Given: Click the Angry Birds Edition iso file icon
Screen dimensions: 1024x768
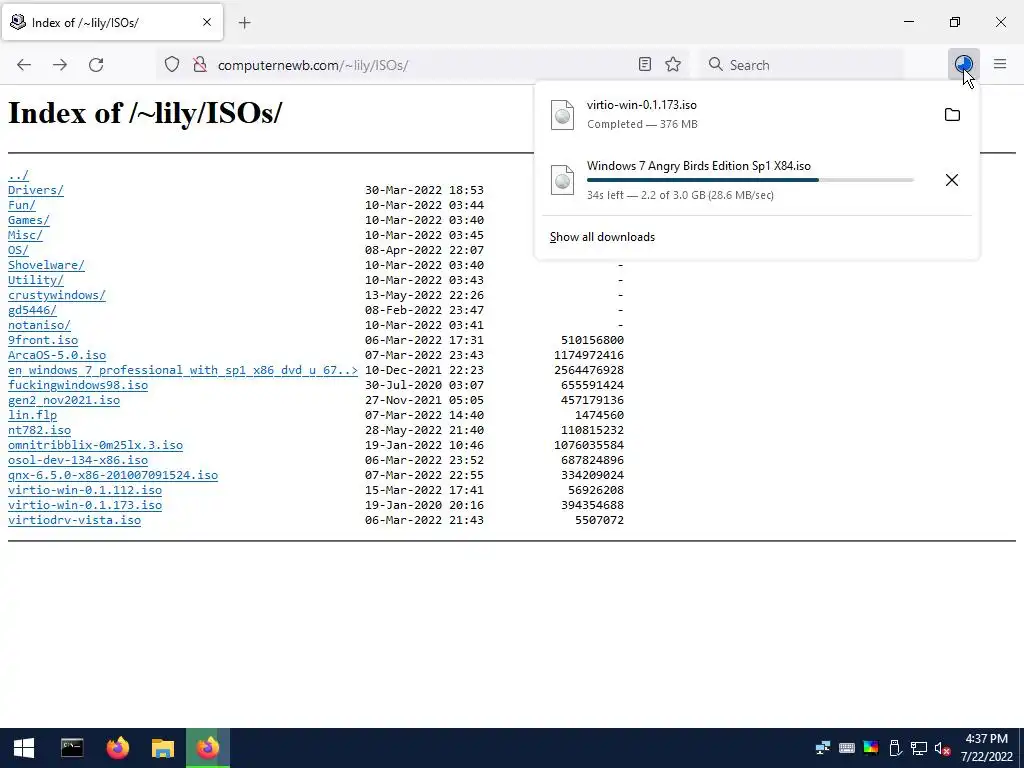Looking at the screenshot, I should (x=562, y=180).
